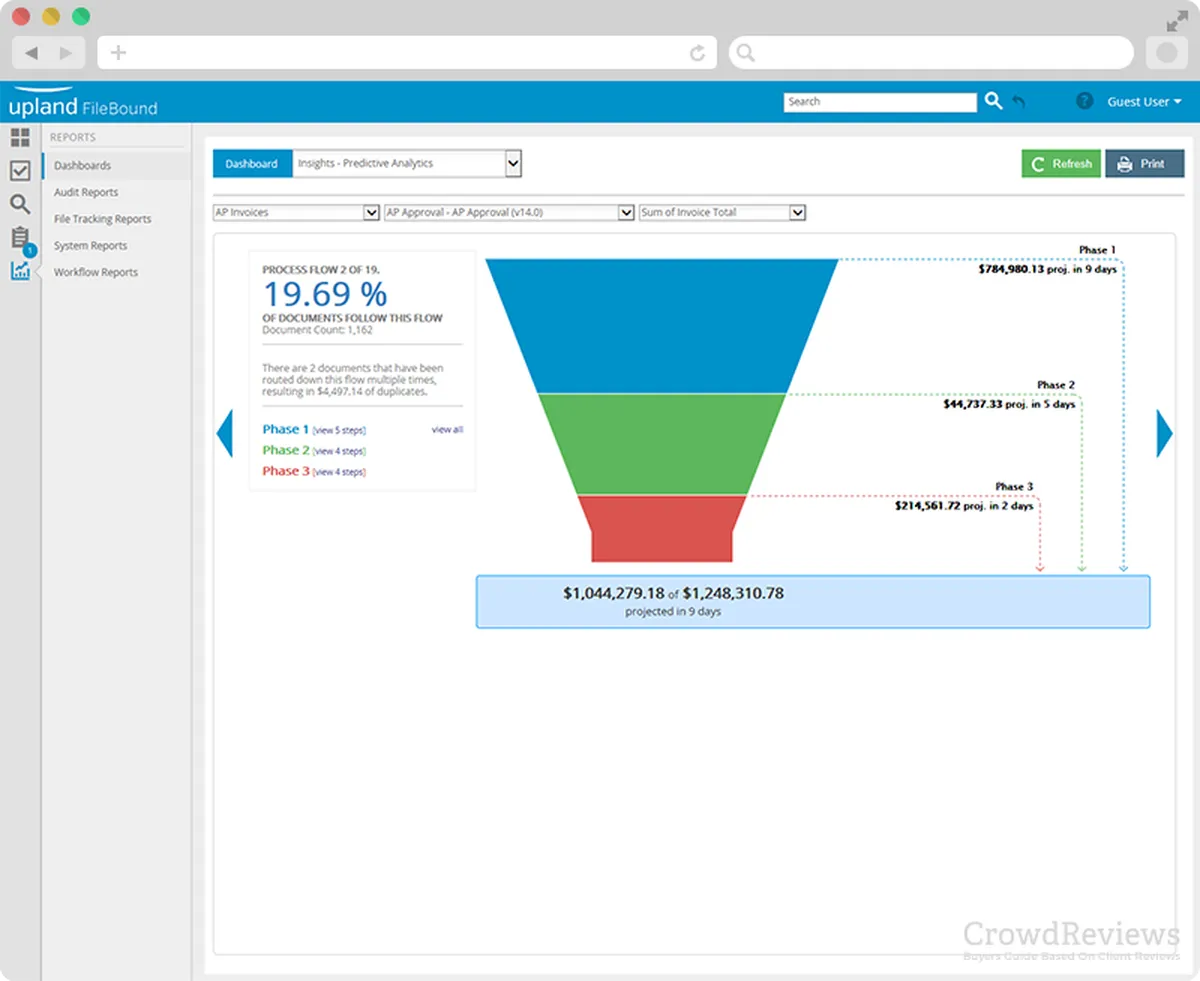Select the magnifier search icon in sidebar
The image size is (1200, 981).
(x=20, y=204)
